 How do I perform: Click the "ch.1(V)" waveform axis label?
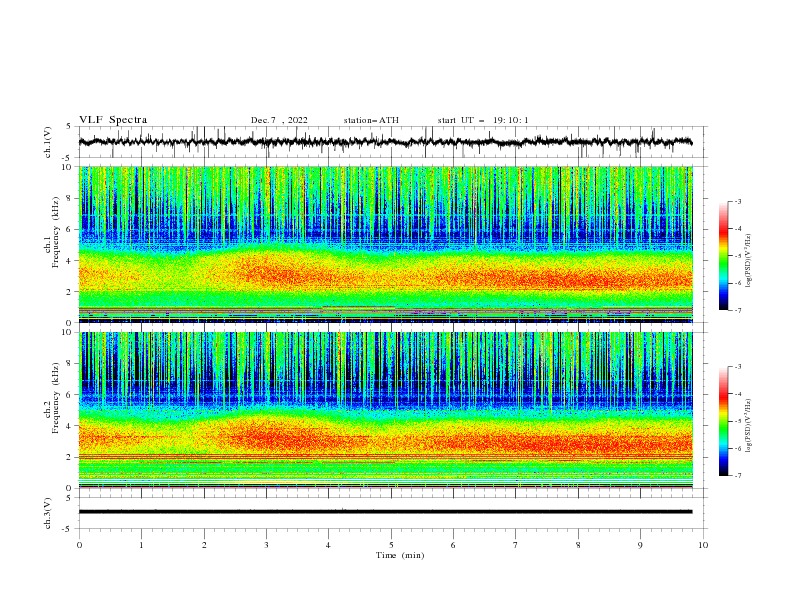[48, 142]
